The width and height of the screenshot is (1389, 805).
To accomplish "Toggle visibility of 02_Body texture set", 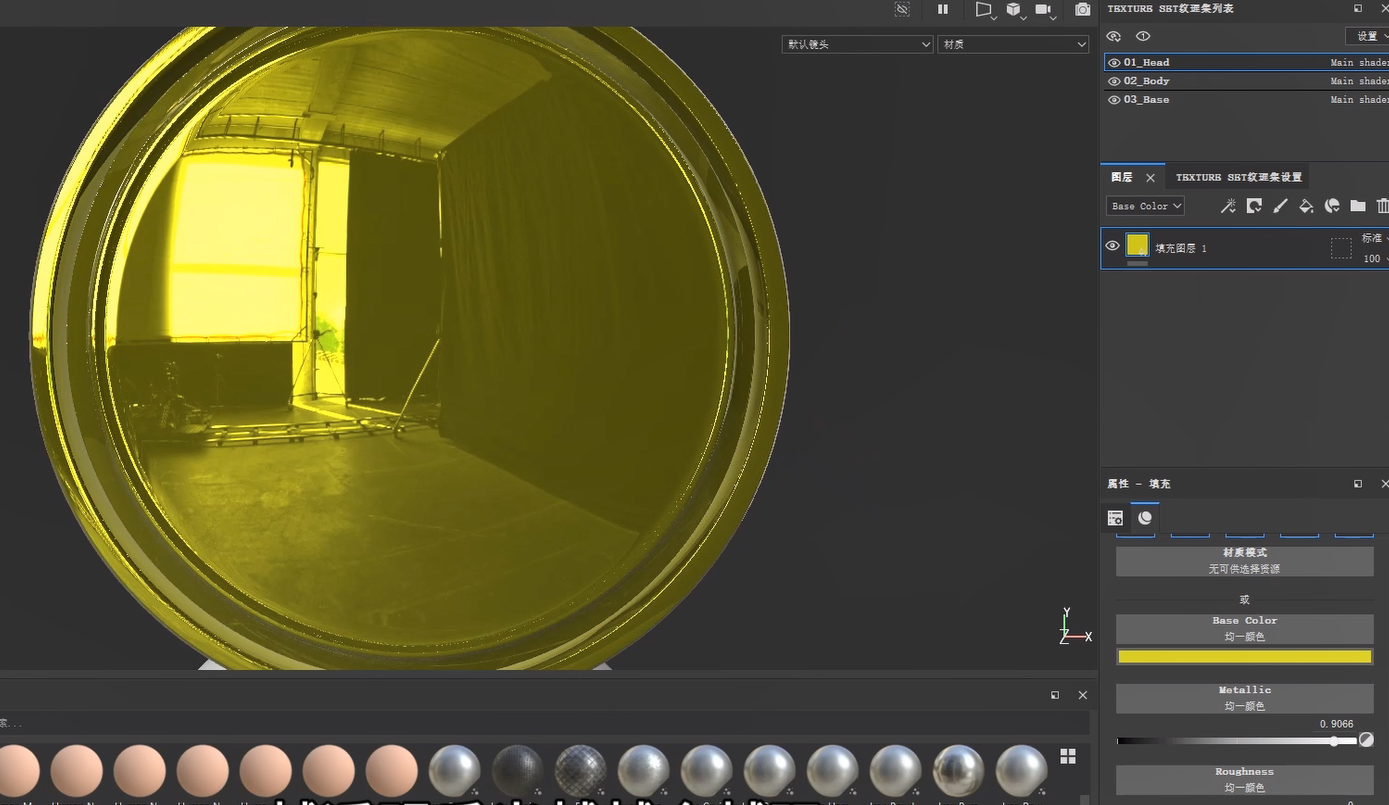I will [1114, 81].
